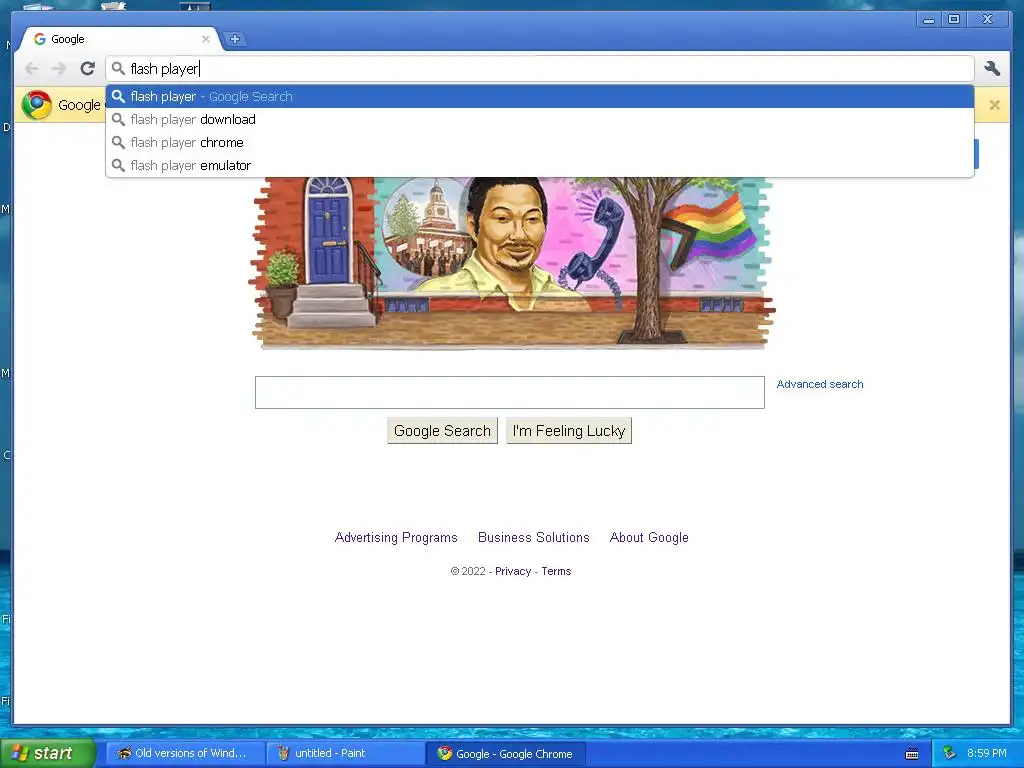Viewport: 1024px width, 768px height.
Task: Click the Chrome forward arrow button
Action: tap(59, 69)
